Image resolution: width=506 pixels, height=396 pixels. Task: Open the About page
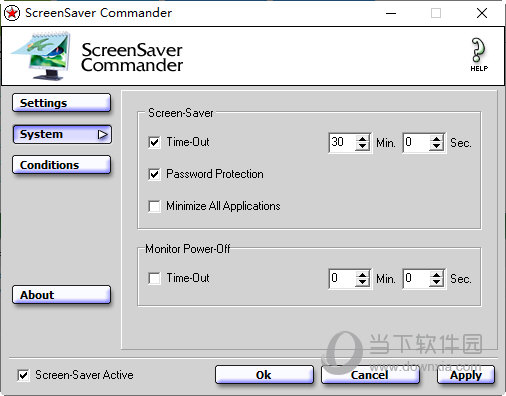62,295
